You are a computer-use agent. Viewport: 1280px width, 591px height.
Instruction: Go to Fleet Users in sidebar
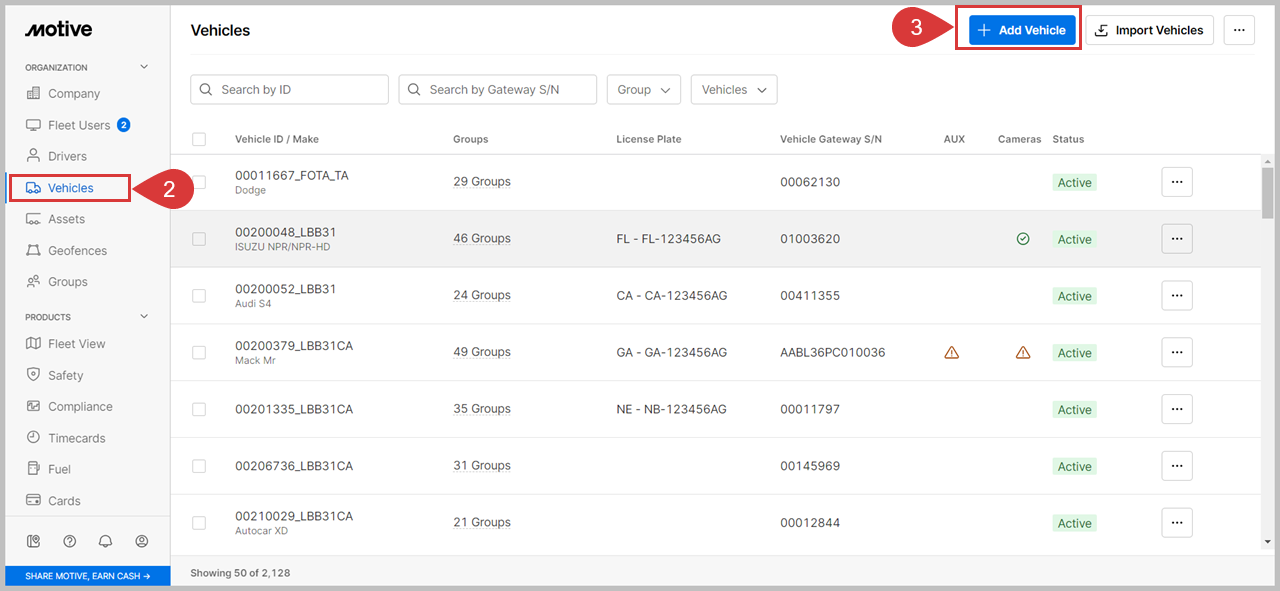click(x=78, y=125)
